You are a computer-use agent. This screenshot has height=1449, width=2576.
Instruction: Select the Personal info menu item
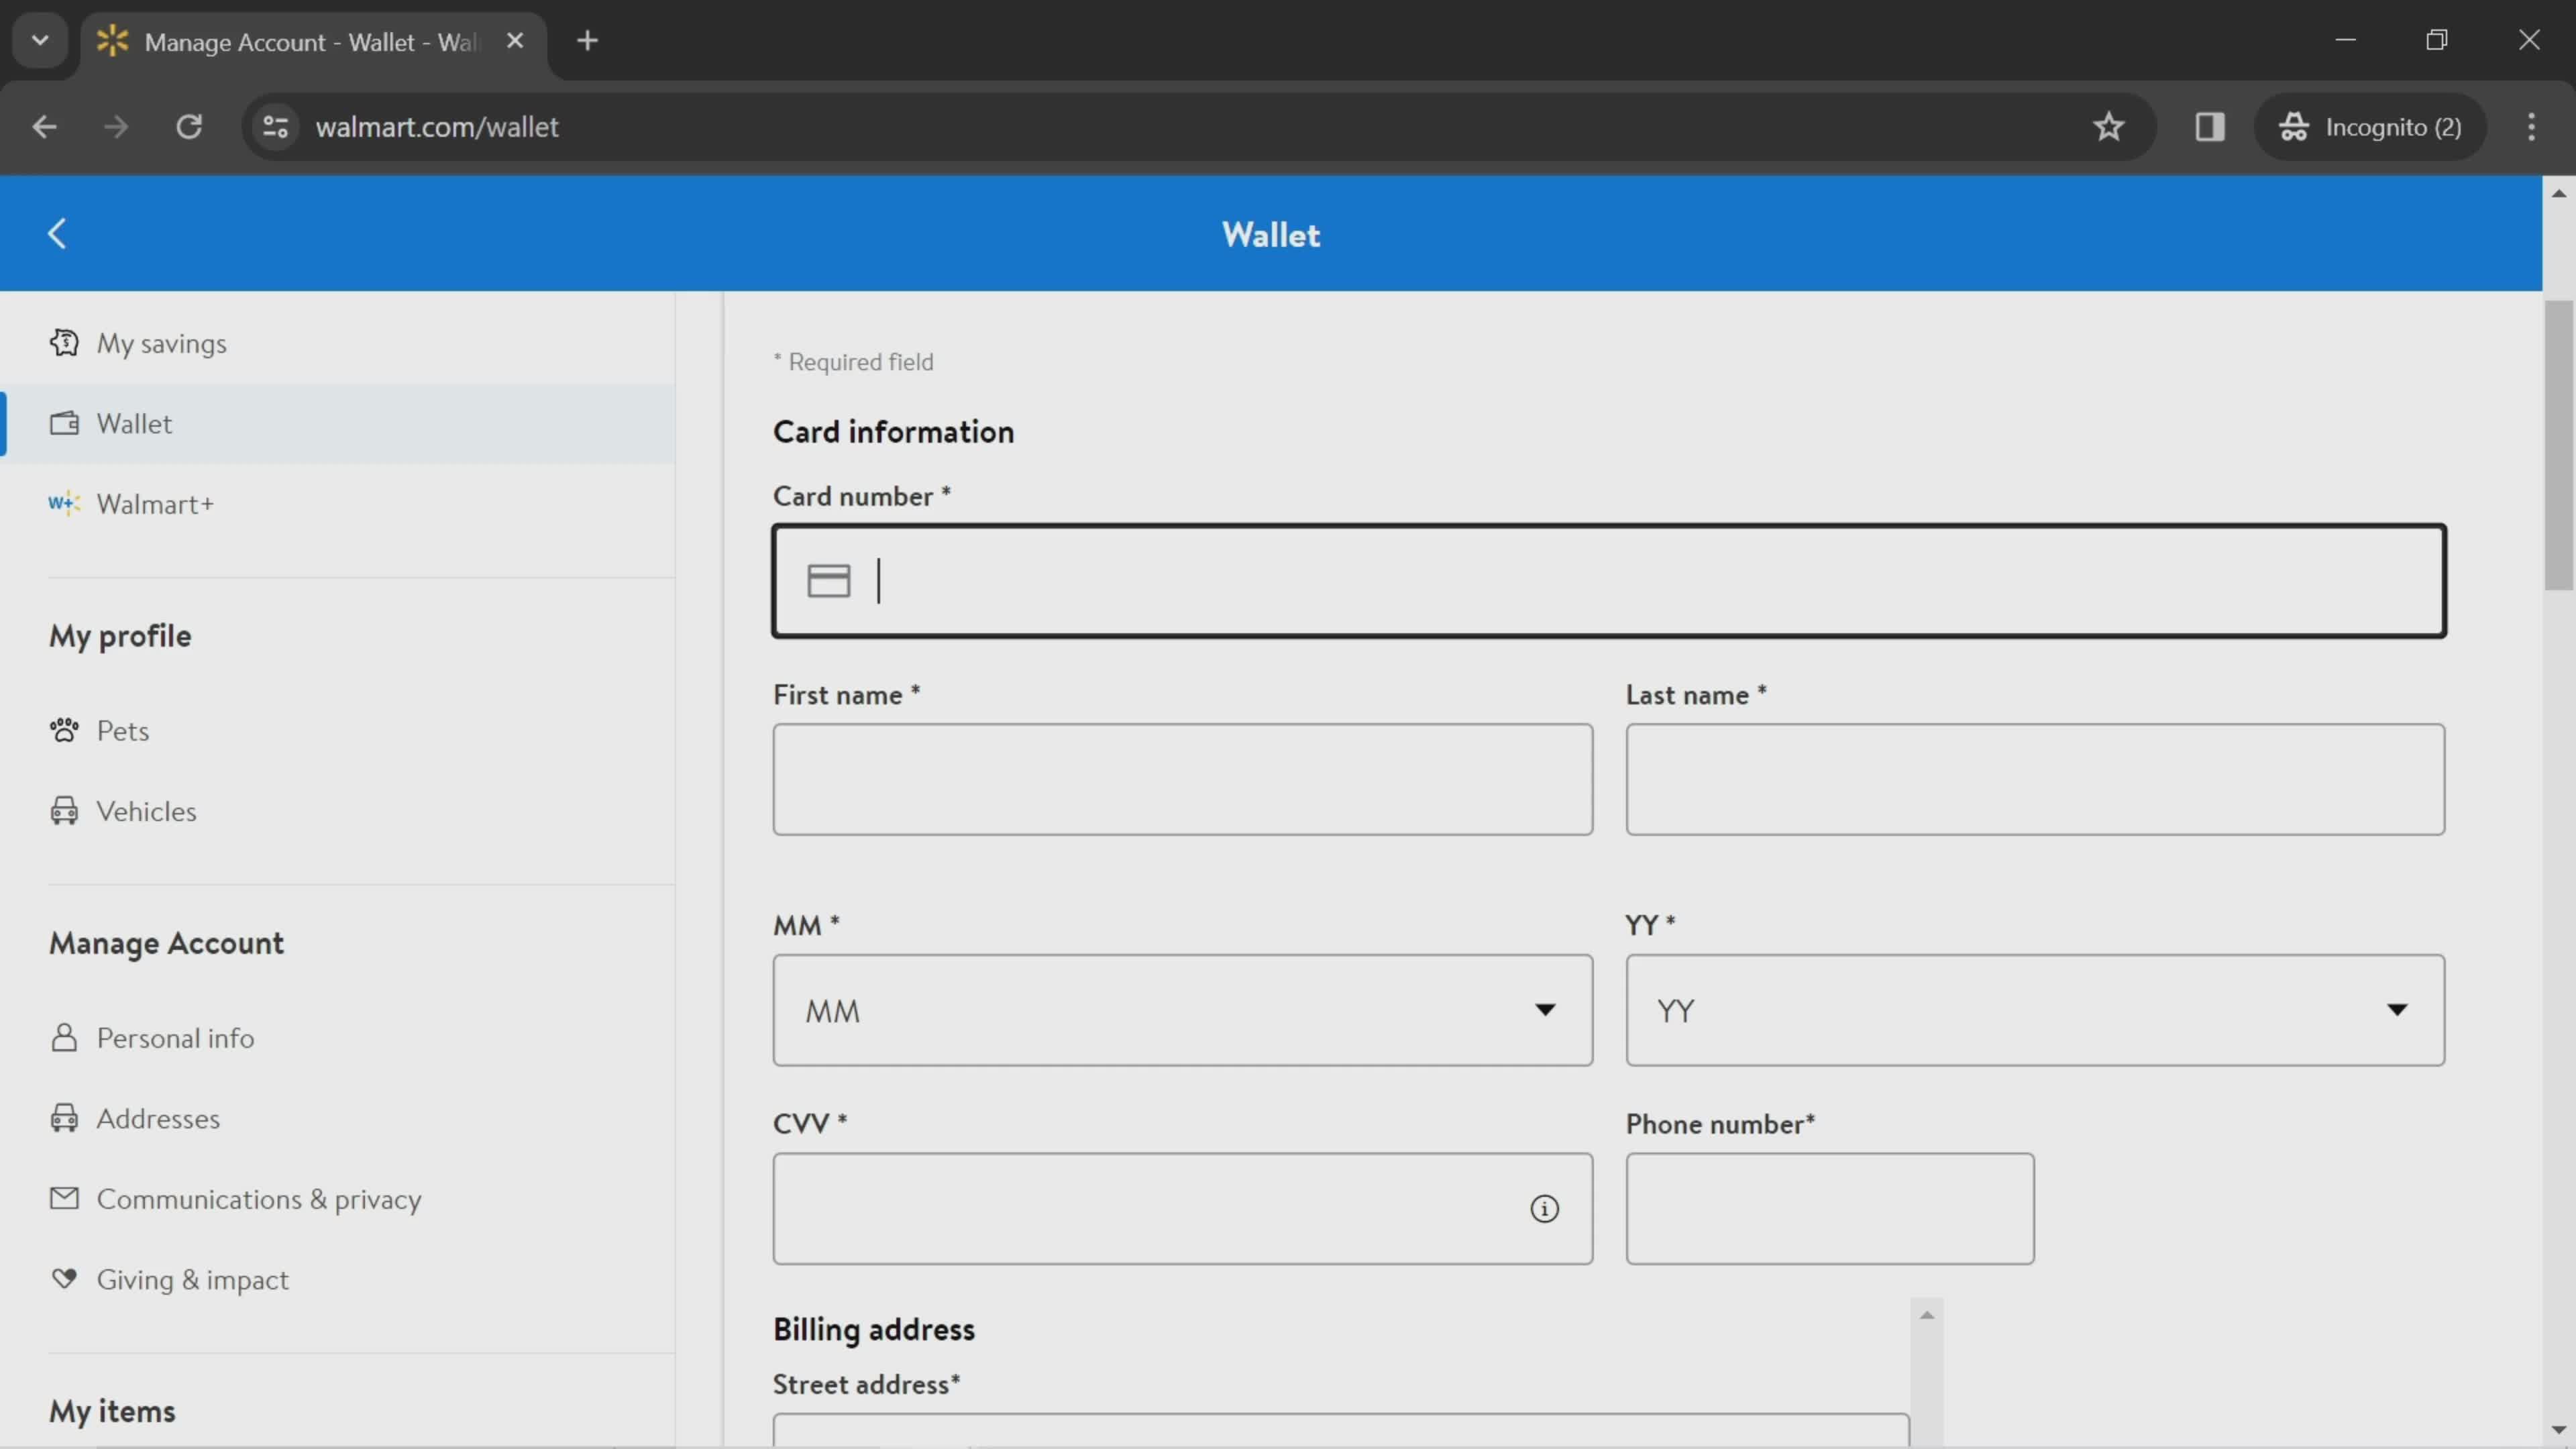pyautogui.click(x=175, y=1036)
